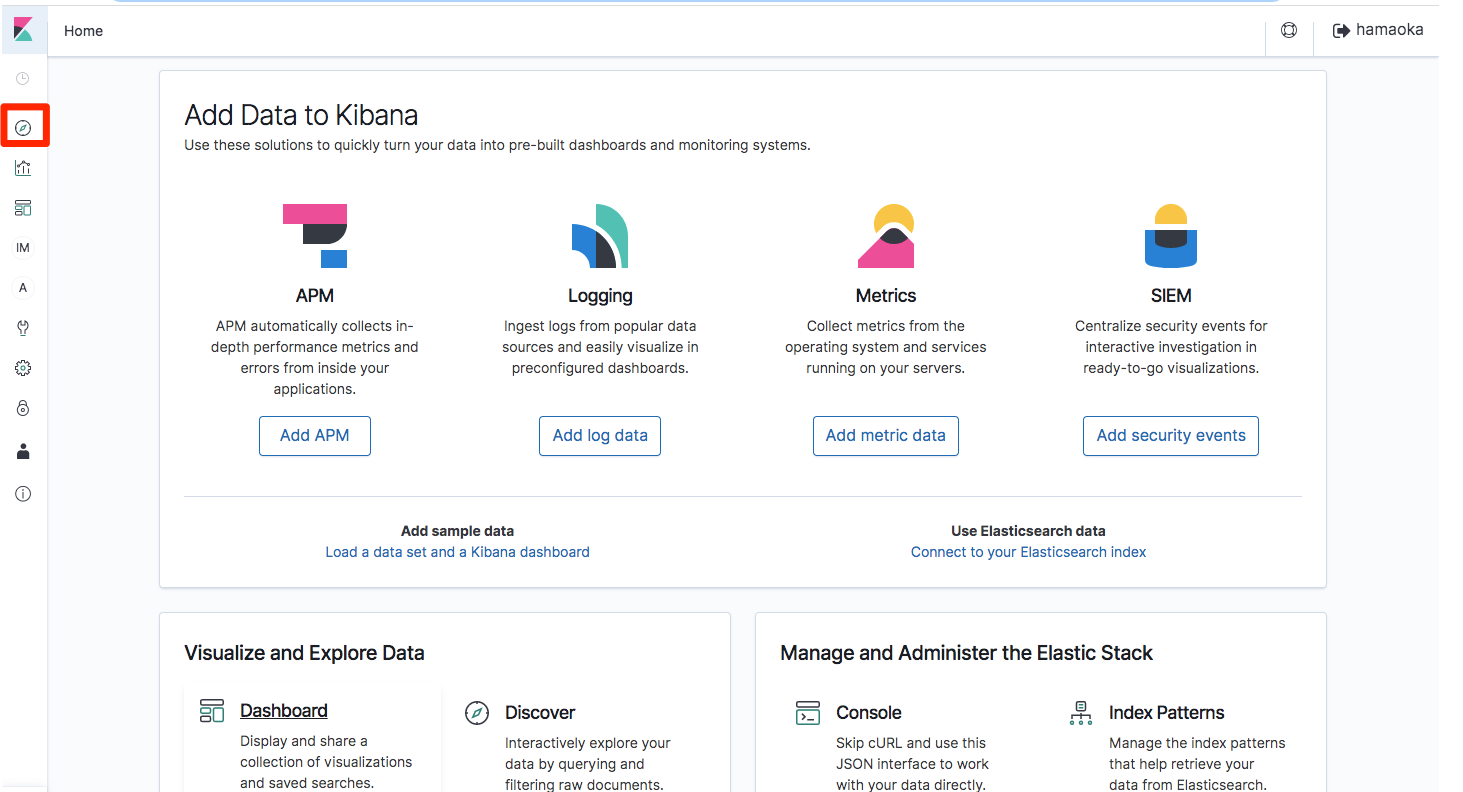Open Discover via the compass sidebar icon
The image size is (1463, 792).
click(x=23, y=128)
